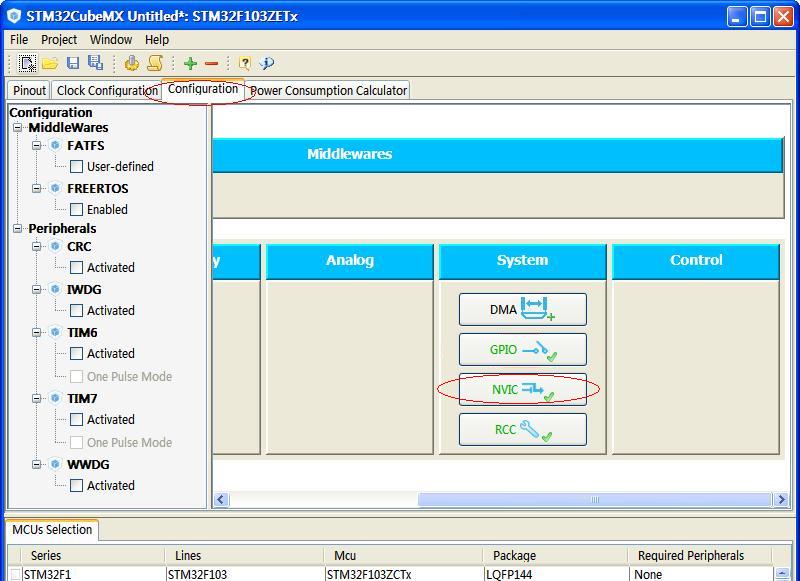Check the WWDG Activated checkbox
The width and height of the screenshot is (800, 581).
click(76, 485)
